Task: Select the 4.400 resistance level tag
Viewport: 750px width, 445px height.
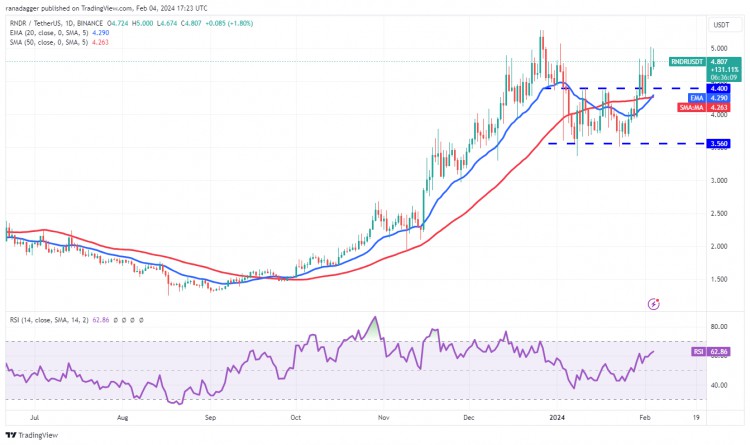Action: coord(718,89)
